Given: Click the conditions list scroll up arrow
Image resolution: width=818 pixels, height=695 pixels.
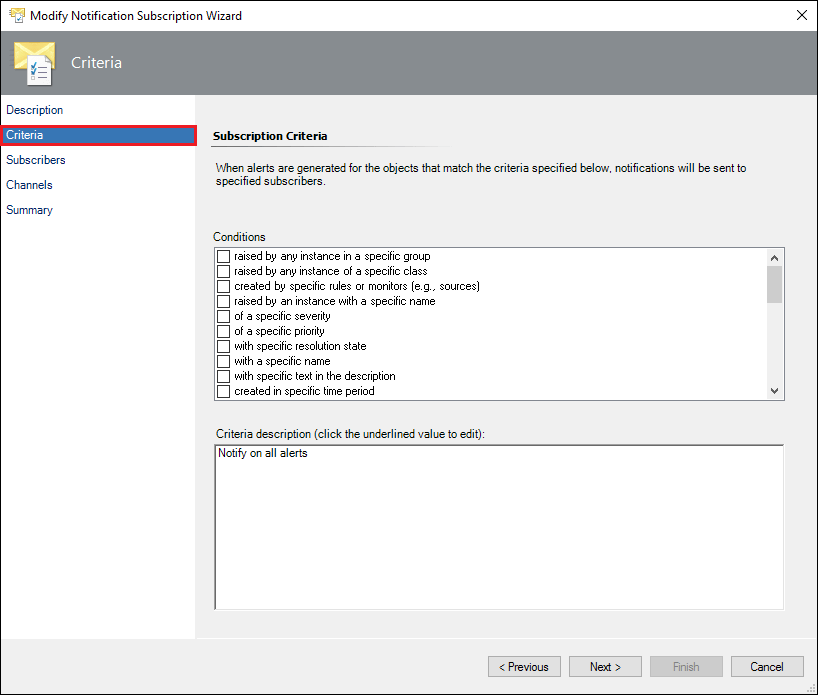Looking at the screenshot, I should click(x=774, y=258).
